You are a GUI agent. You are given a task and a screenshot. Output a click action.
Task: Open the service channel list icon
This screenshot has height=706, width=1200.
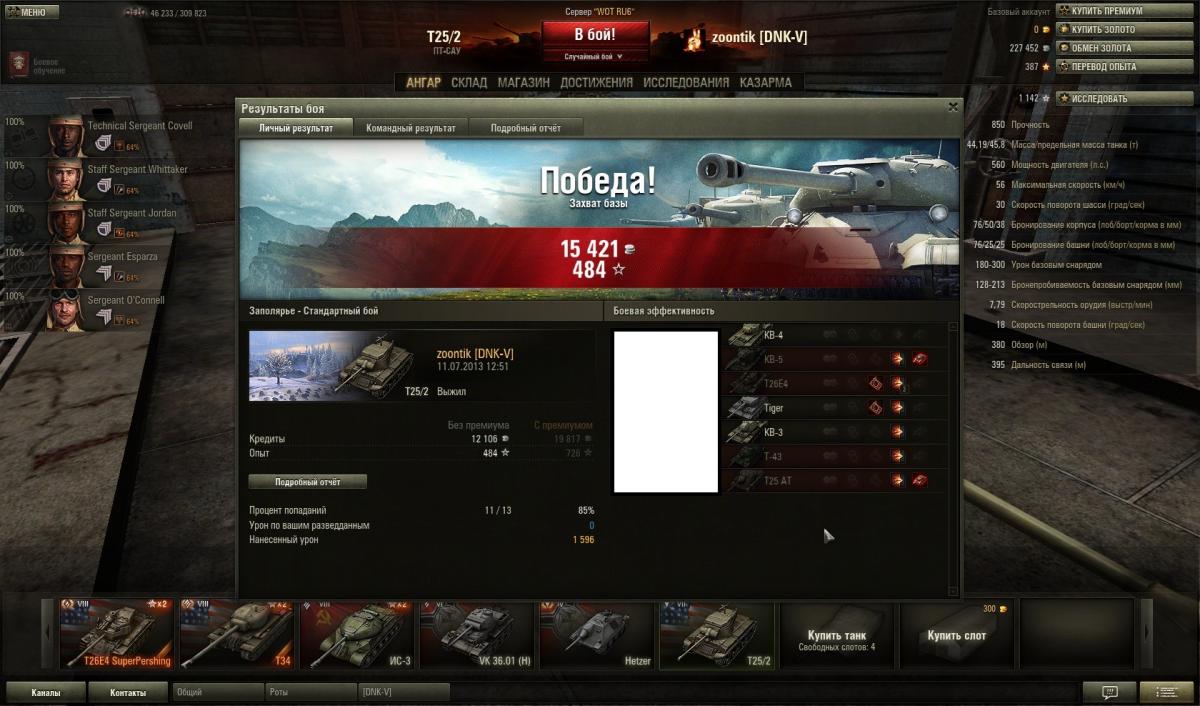pos(1166,692)
